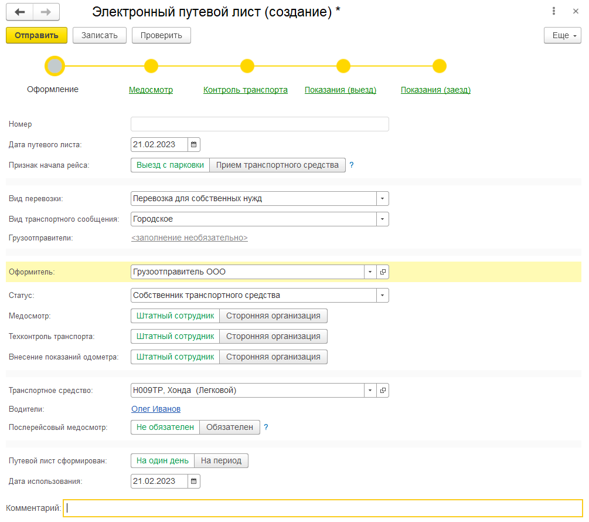589x522 pixels.
Task: Click the Оформление stage label
Action: pyautogui.click(x=53, y=89)
